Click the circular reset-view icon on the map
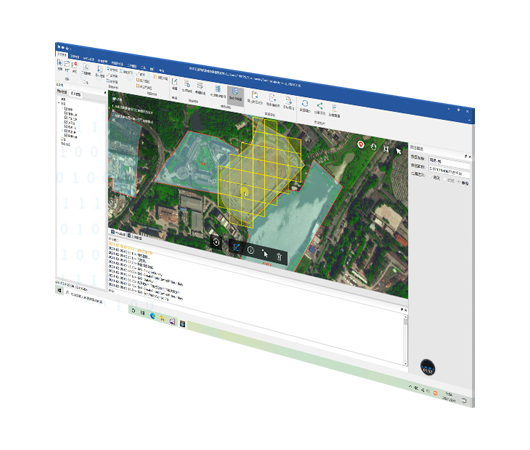The image size is (530, 450). pos(216,242)
